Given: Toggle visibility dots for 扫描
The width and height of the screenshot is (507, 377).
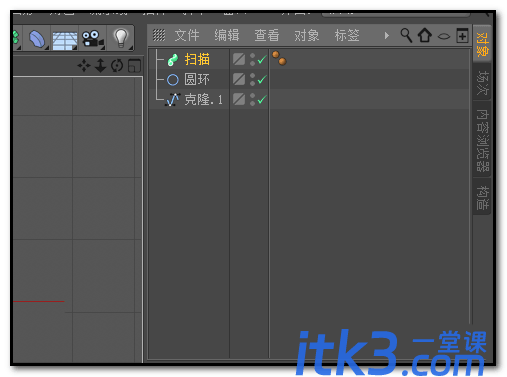Looking at the screenshot, I should pos(253,60).
